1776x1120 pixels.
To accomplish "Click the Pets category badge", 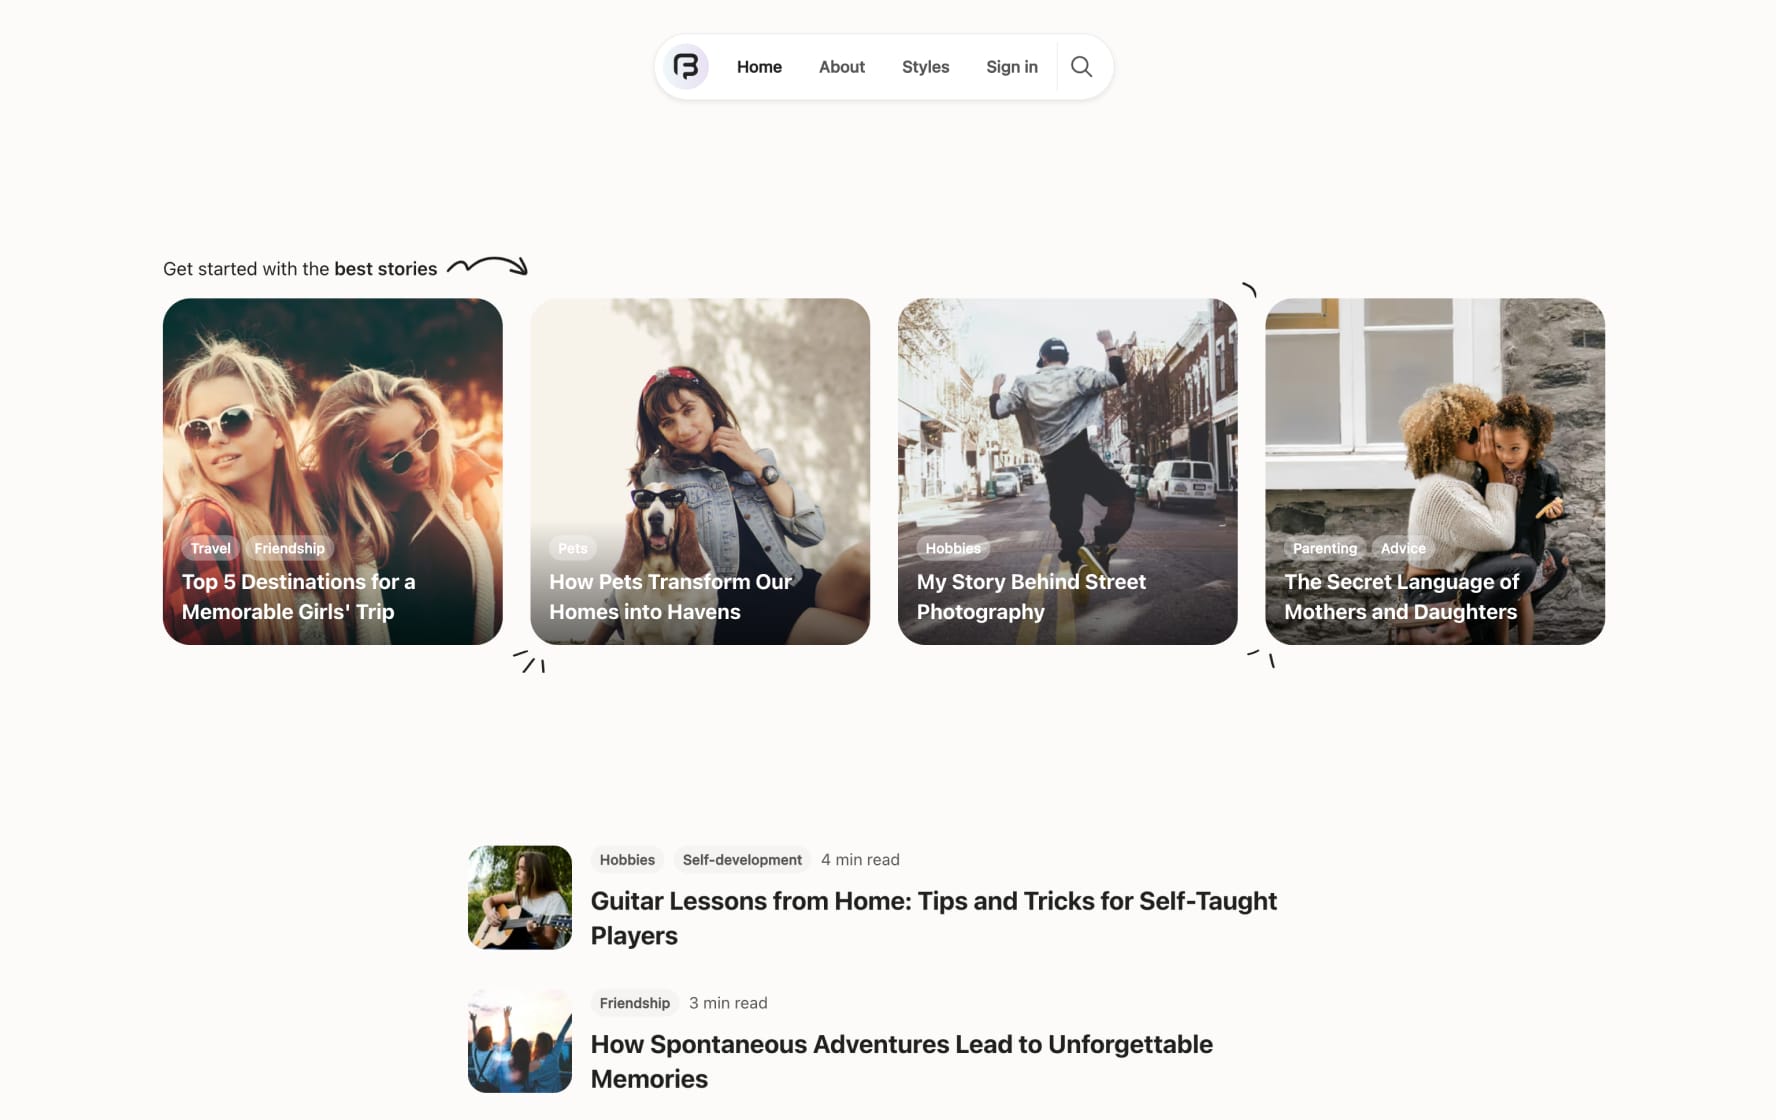I will [x=572, y=548].
